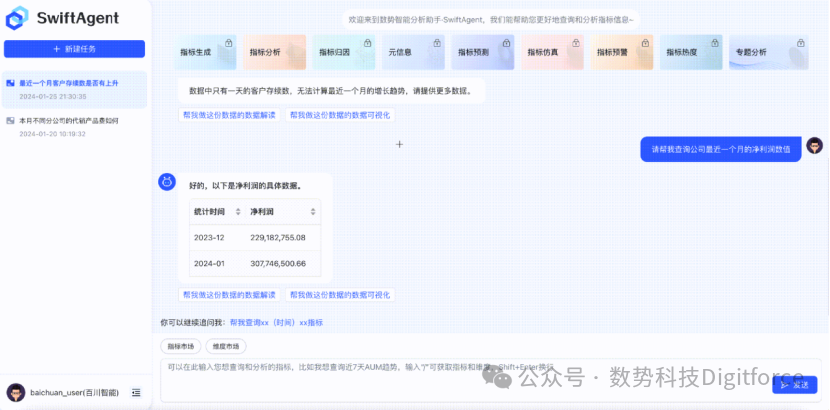Open the 指标市场 chip

pyautogui.click(x=181, y=347)
